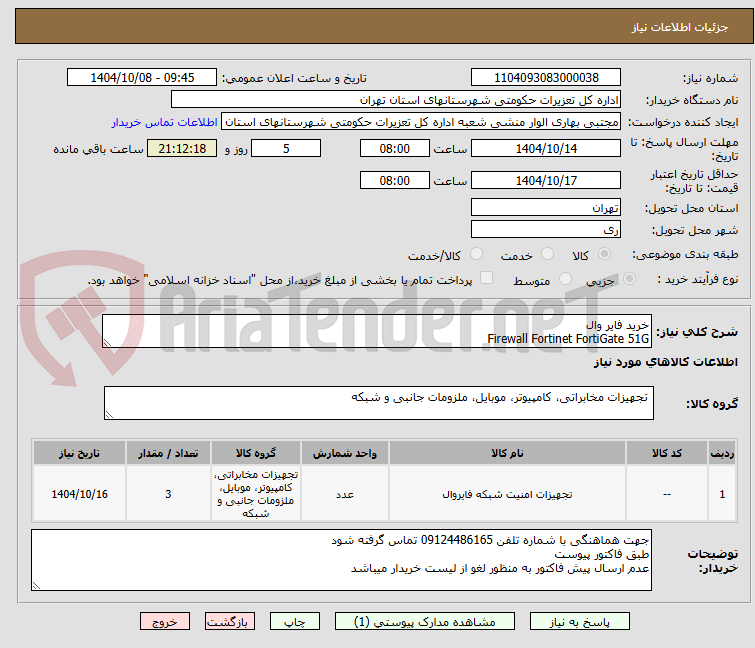Viewport: 755px width, 648px height.
Task: Click the واحد شمارش column header
Action: click(345, 453)
